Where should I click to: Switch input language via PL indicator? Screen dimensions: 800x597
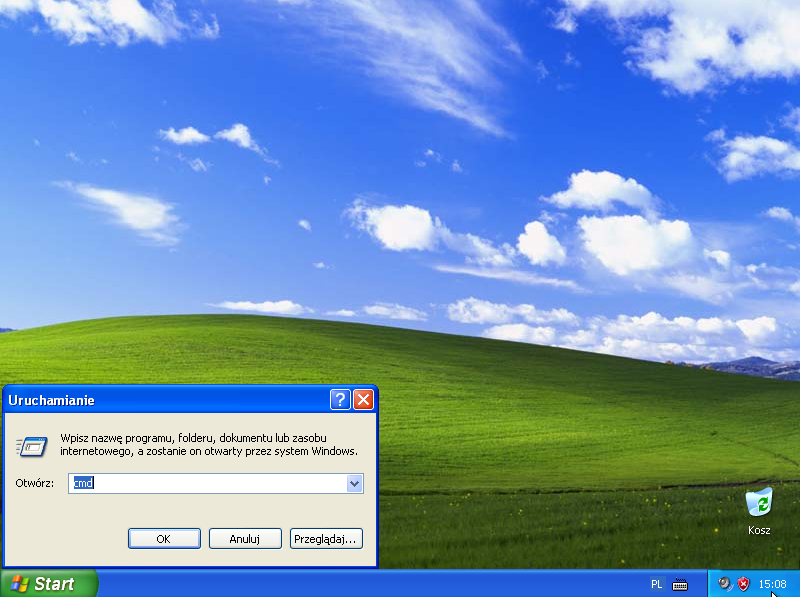point(657,584)
